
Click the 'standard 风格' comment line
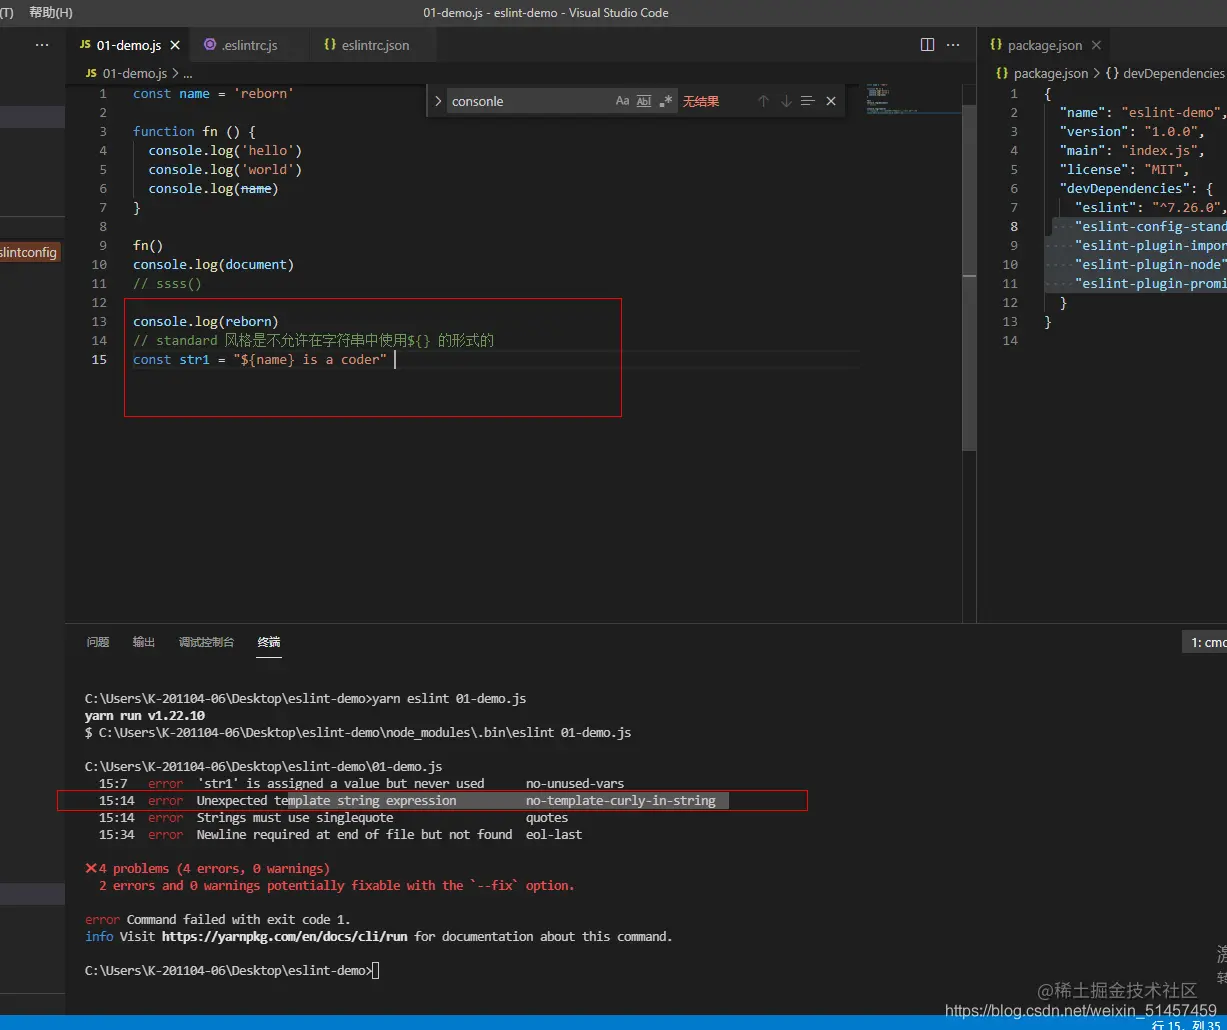pos(314,341)
